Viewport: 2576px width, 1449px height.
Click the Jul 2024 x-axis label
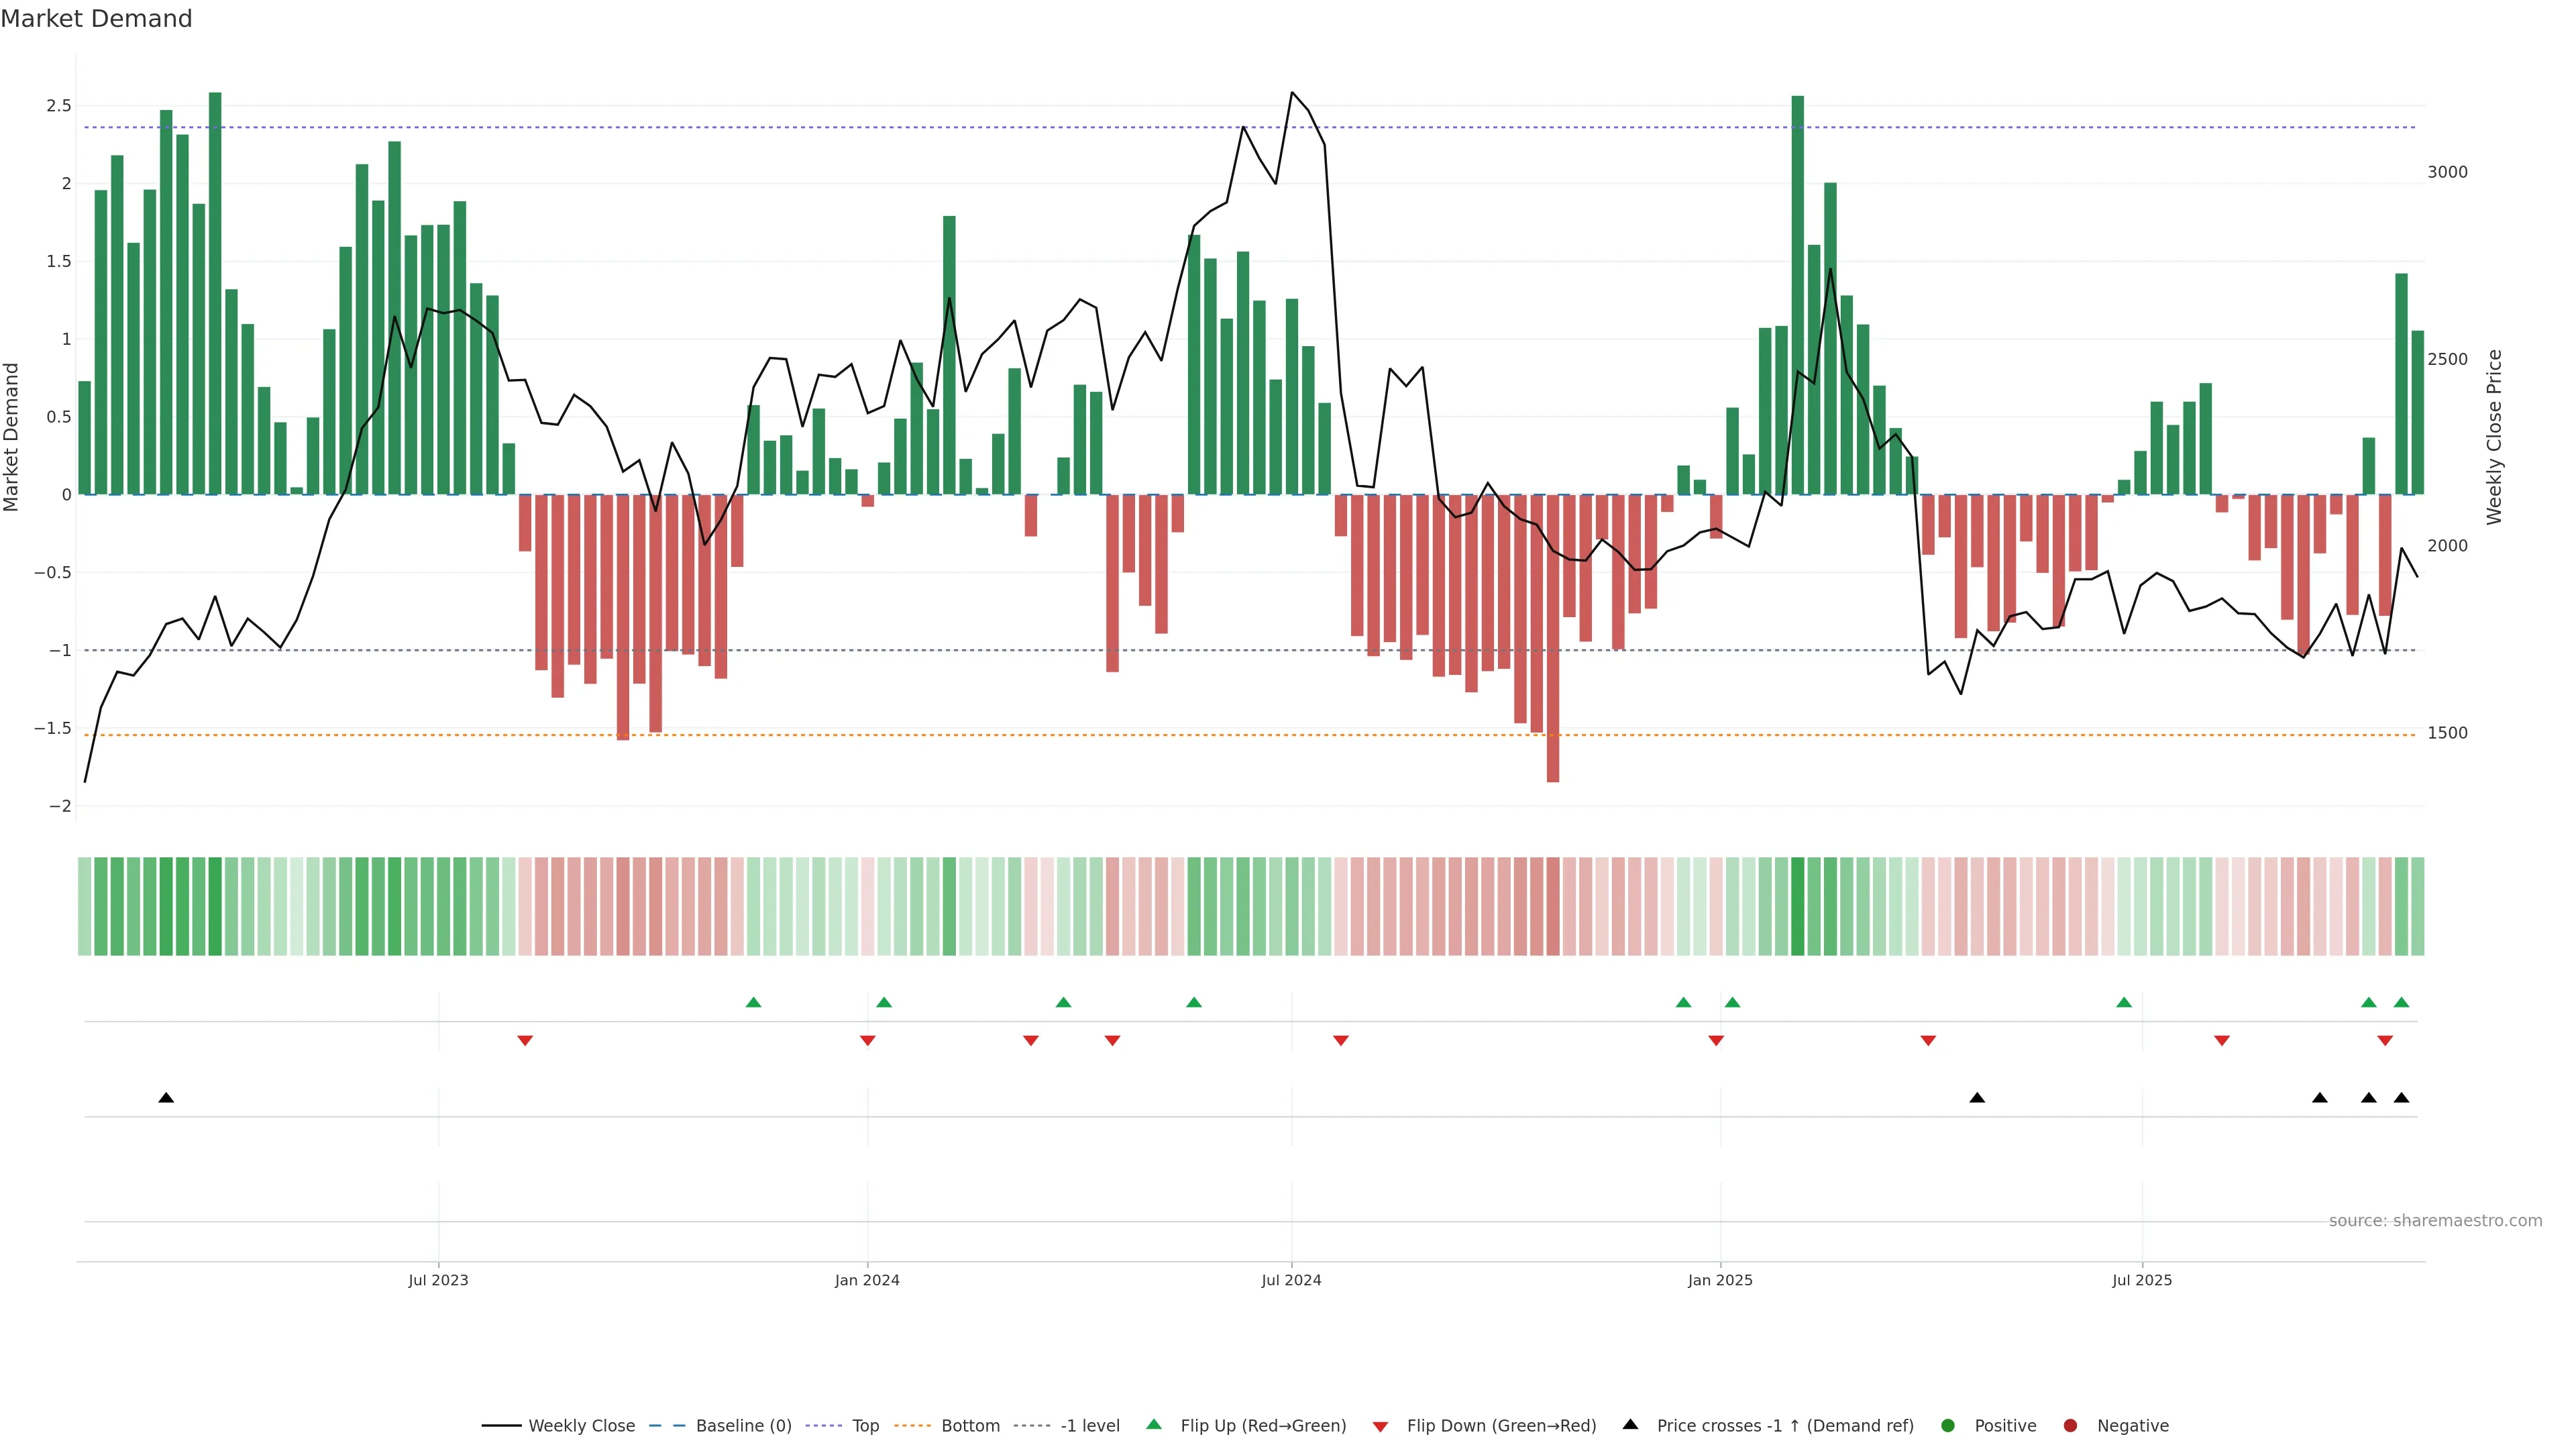point(1291,1280)
